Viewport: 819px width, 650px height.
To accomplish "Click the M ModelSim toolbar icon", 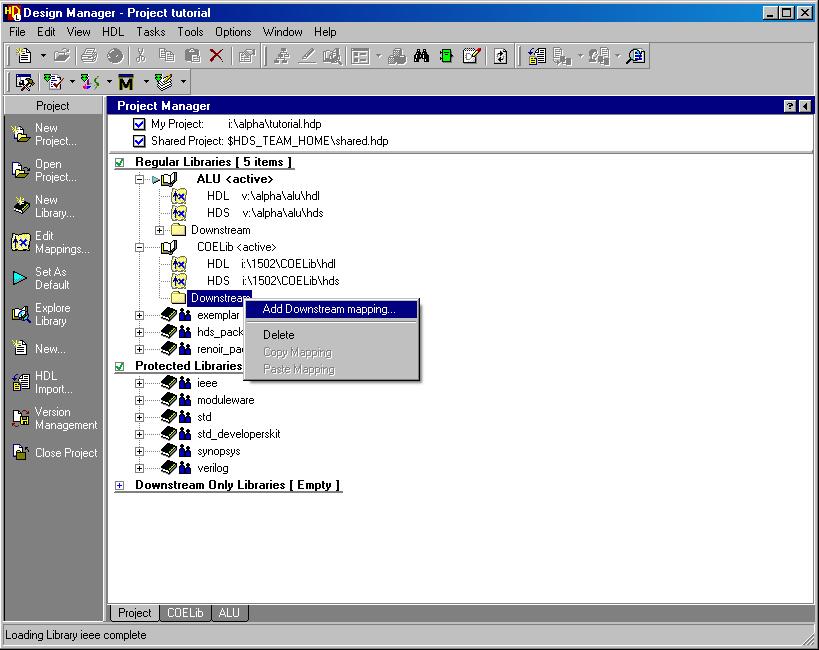I will [x=126, y=82].
